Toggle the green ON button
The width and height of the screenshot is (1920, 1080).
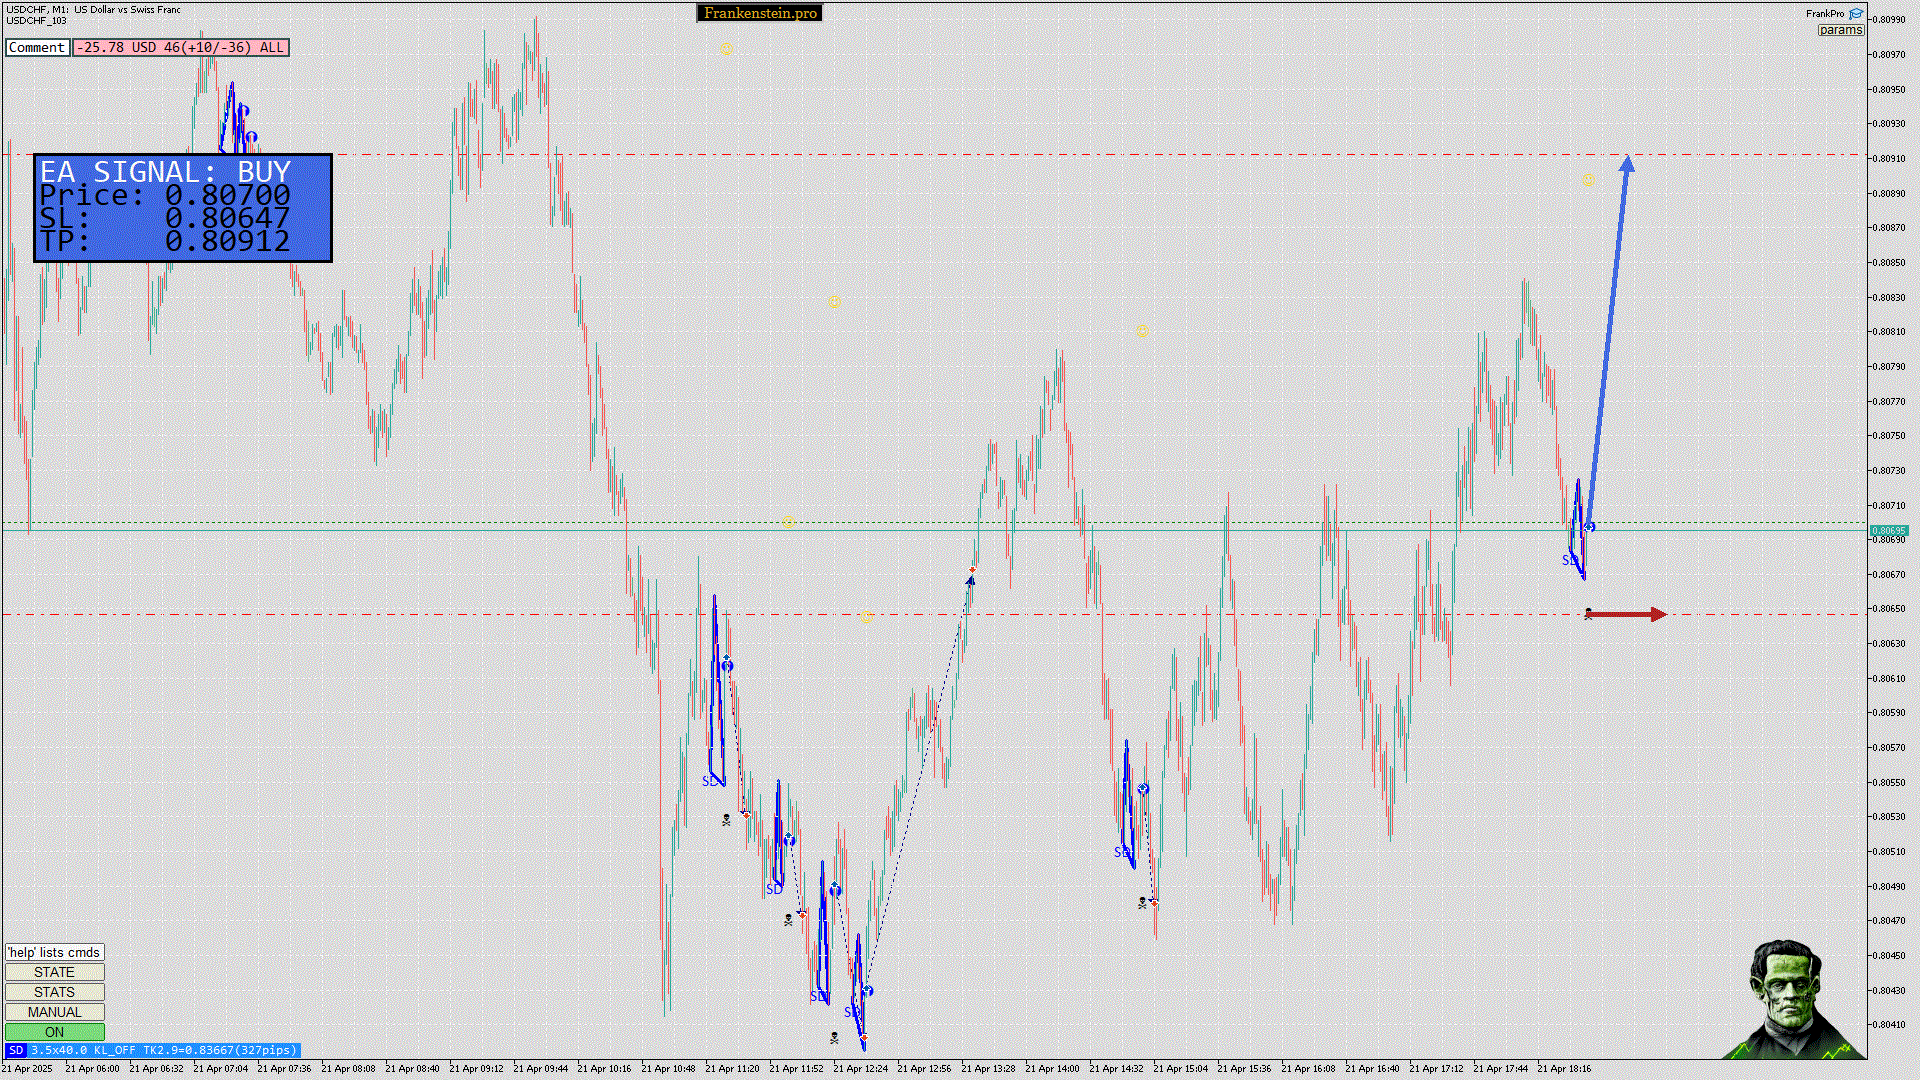(54, 1032)
